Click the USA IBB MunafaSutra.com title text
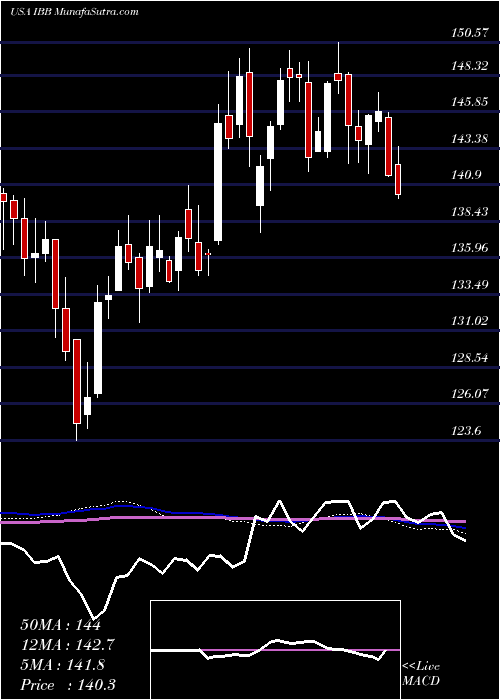The width and height of the screenshot is (500, 700). [74, 12]
